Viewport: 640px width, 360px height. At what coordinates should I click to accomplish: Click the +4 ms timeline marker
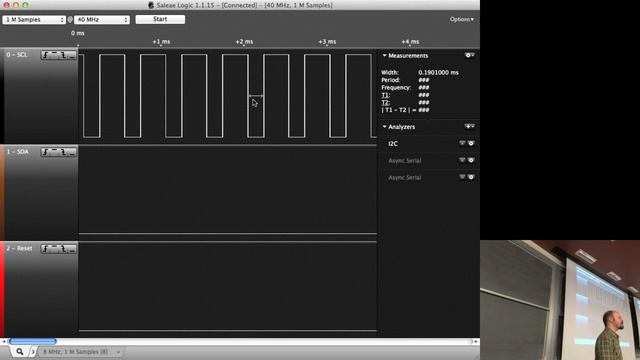coord(410,42)
